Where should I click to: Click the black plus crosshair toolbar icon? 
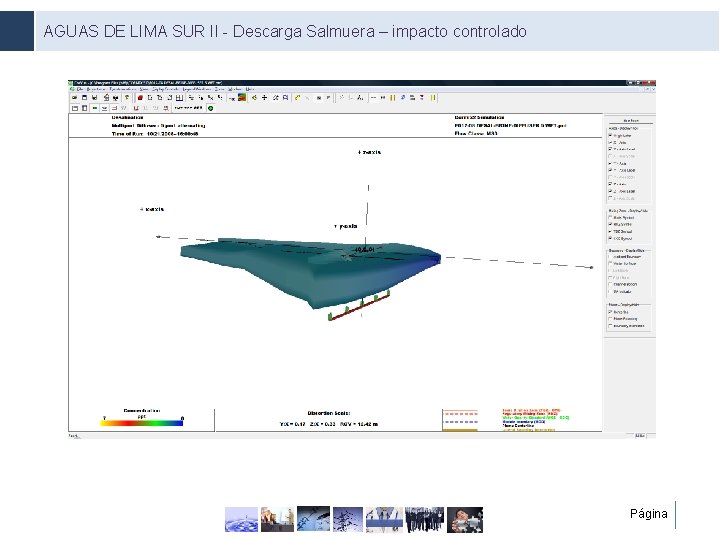pyautogui.click(x=264, y=98)
